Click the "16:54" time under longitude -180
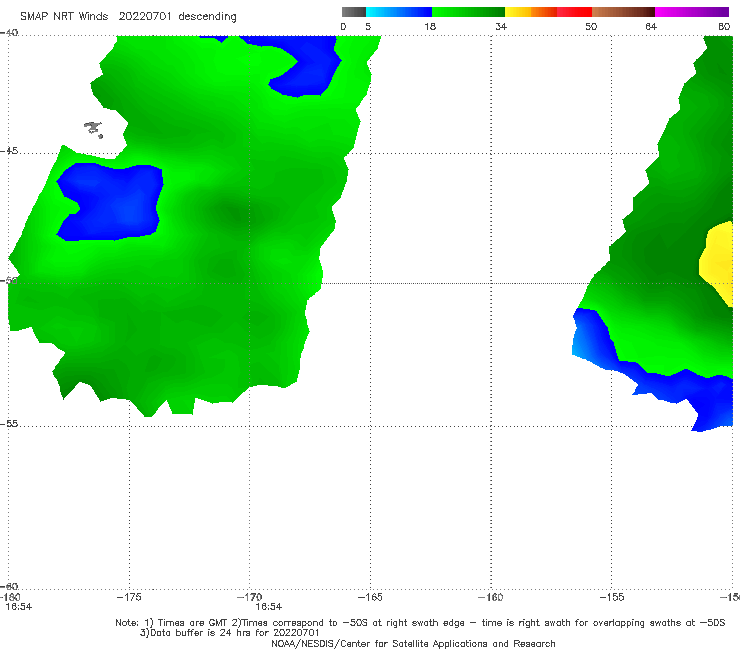This screenshot has width=740, height=650. coord(18,607)
